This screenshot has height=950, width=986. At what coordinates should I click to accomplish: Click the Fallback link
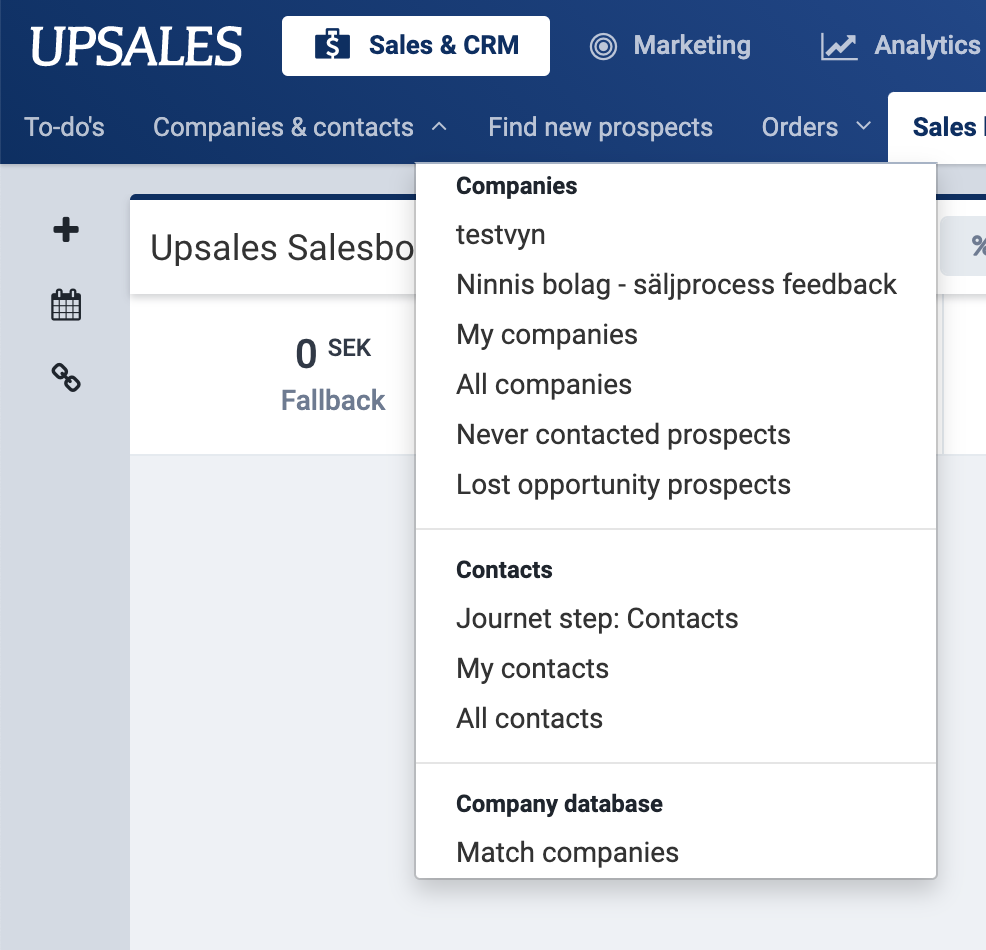[333, 400]
